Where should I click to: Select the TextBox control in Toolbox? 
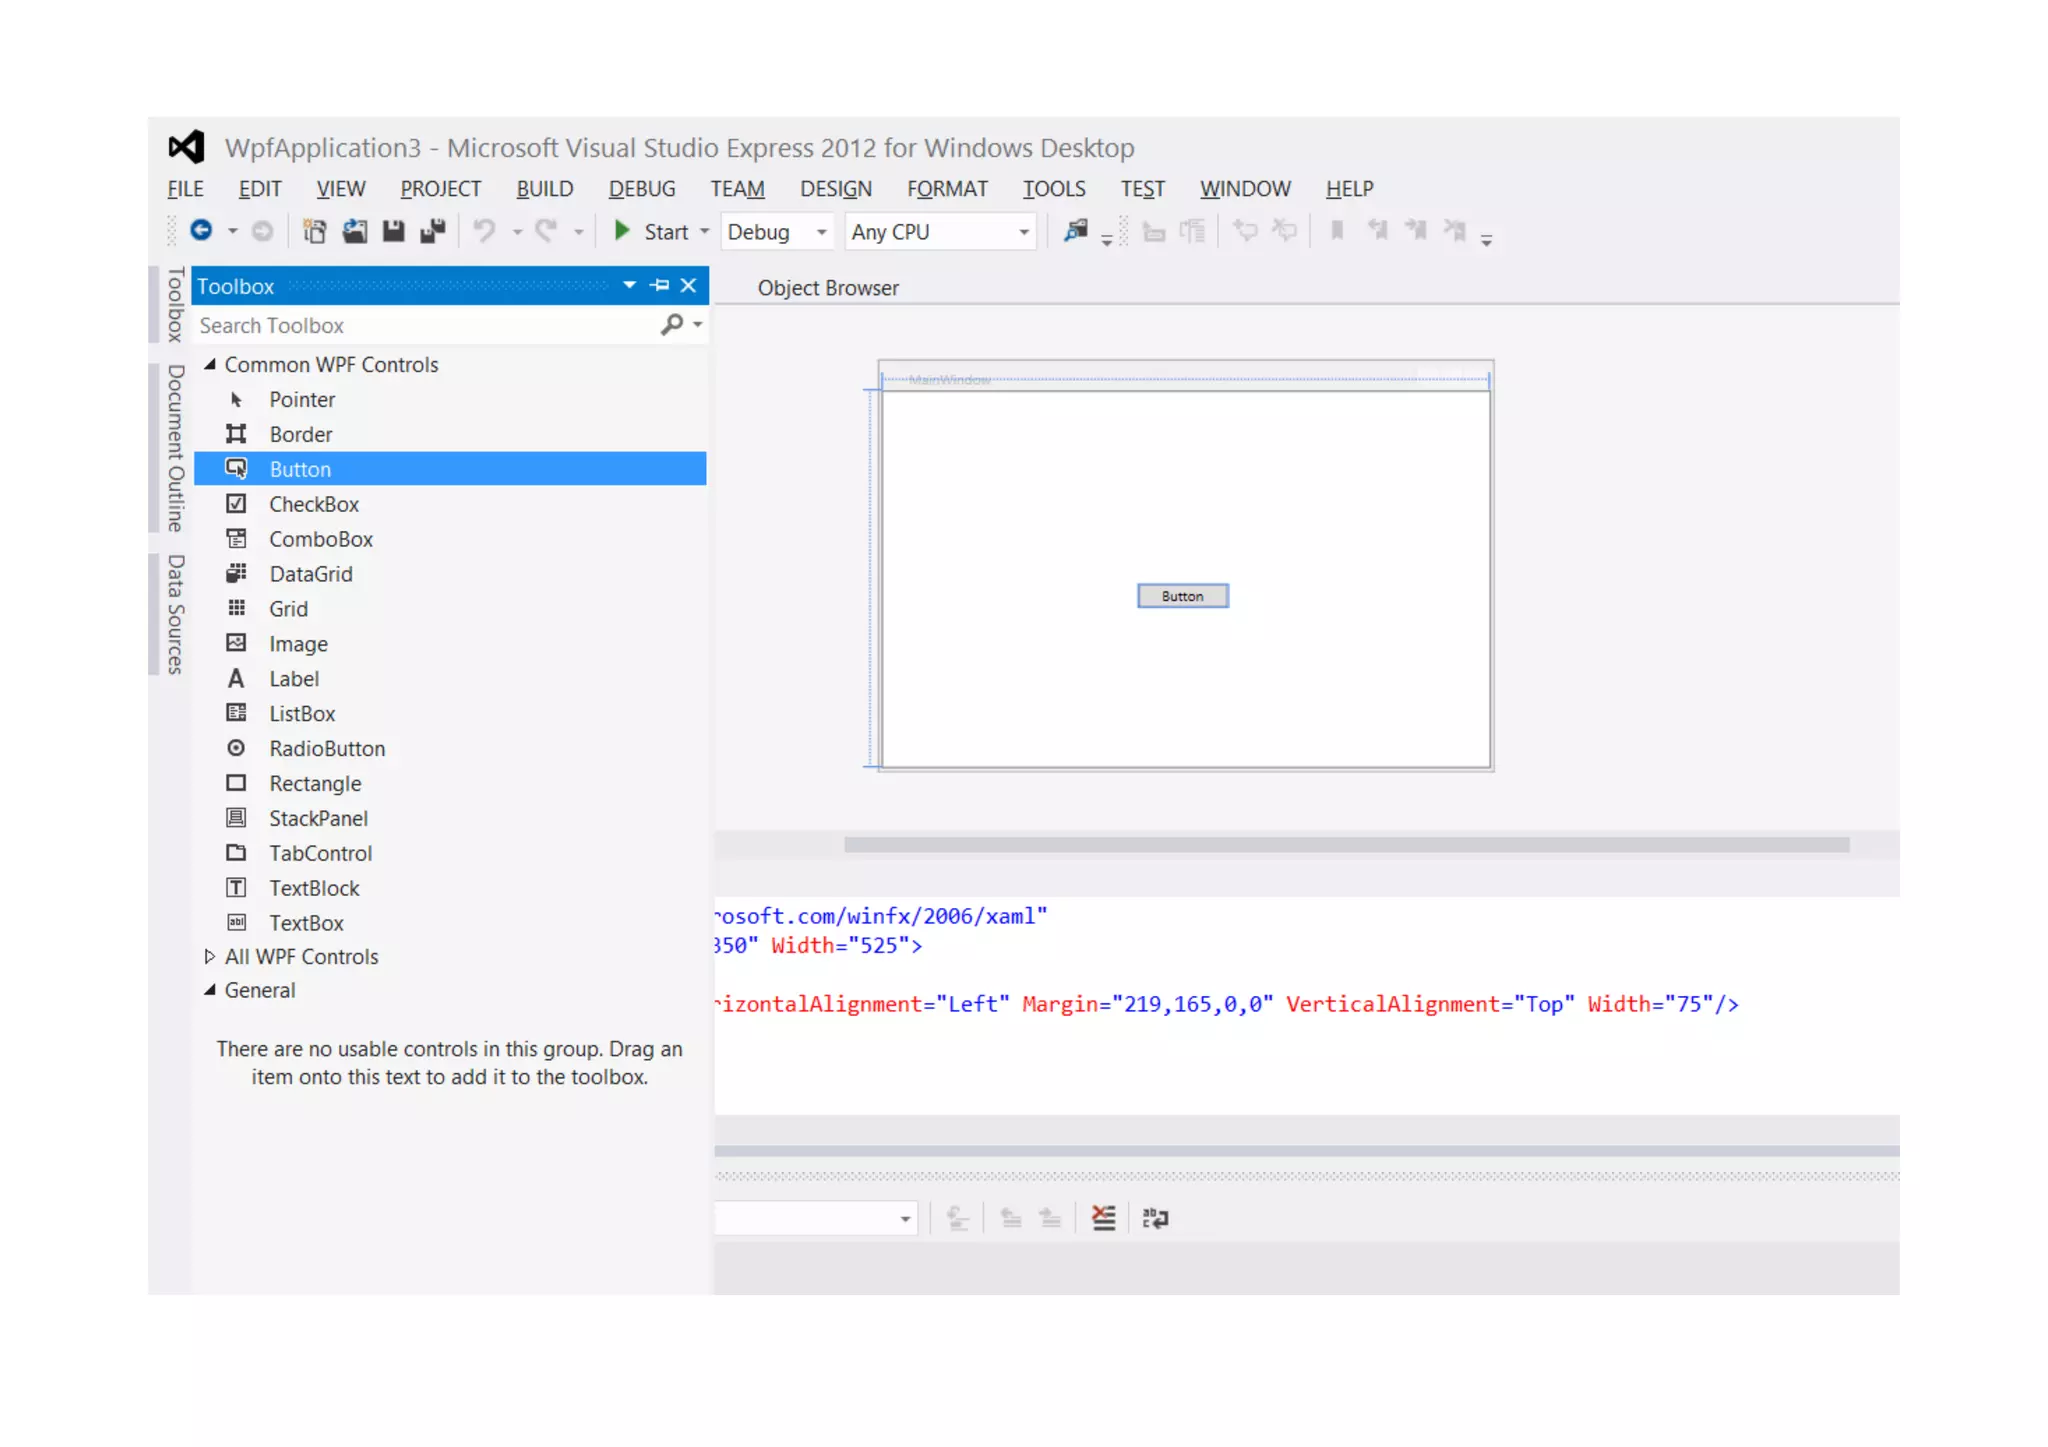[449, 923]
